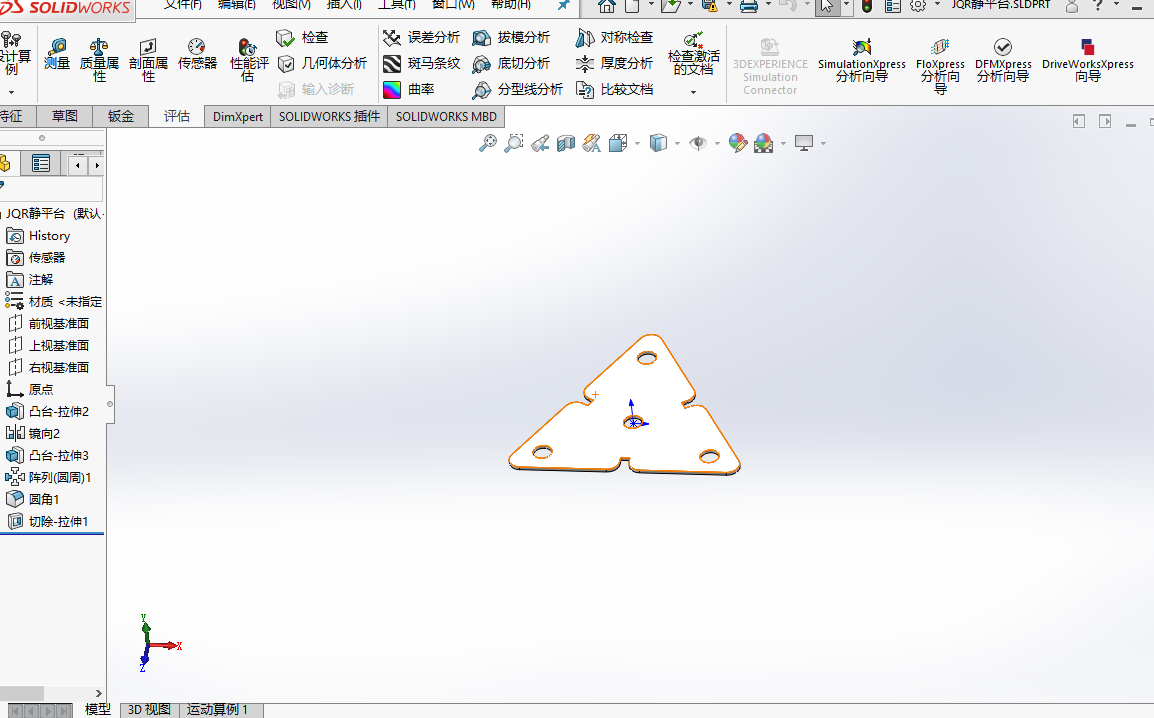
Task: Open the print icon dropdown arrow
Action: click(x=768, y=4)
